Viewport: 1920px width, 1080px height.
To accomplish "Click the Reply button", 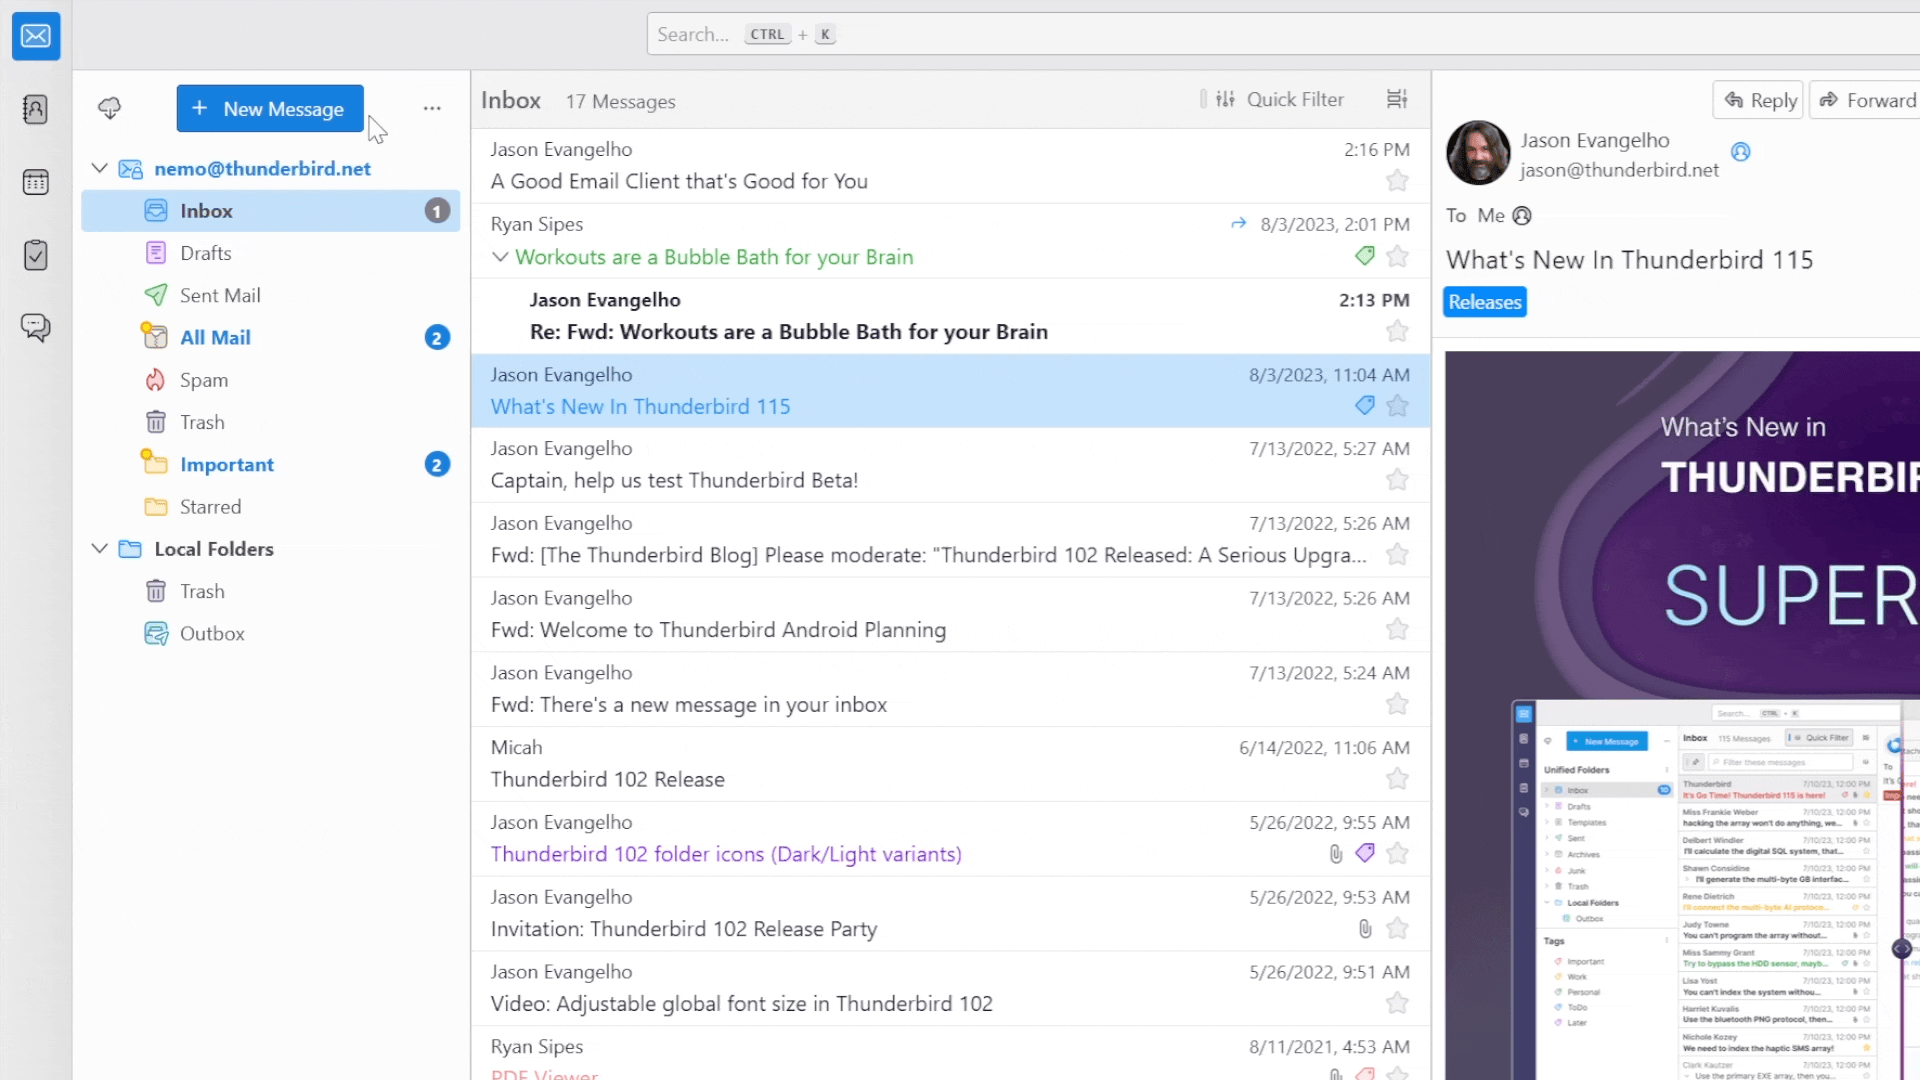I will pyautogui.click(x=1759, y=100).
